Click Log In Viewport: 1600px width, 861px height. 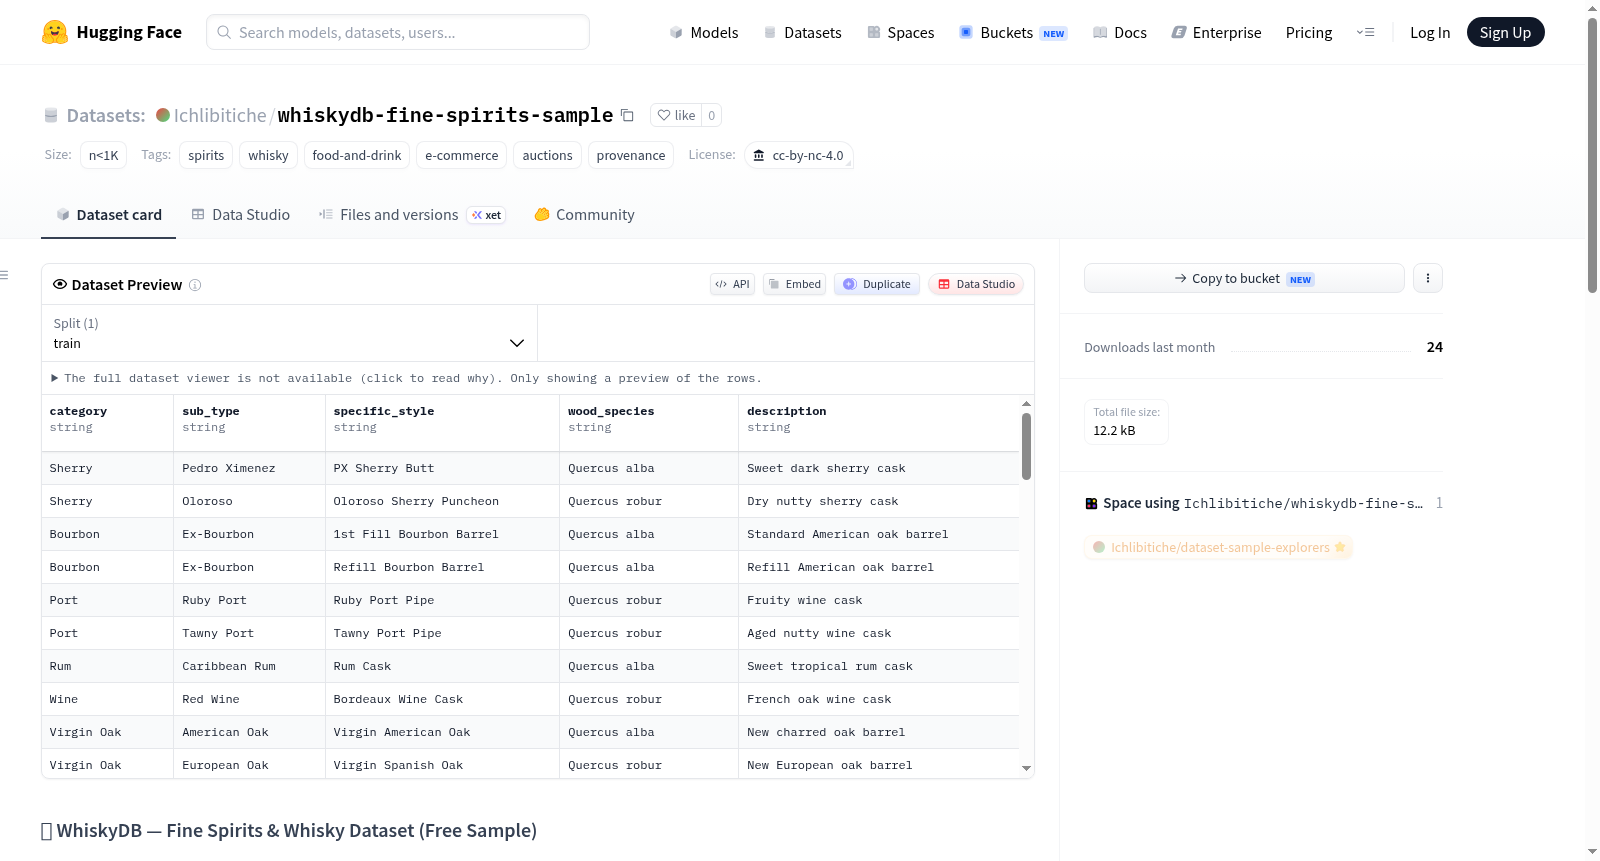click(x=1430, y=32)
